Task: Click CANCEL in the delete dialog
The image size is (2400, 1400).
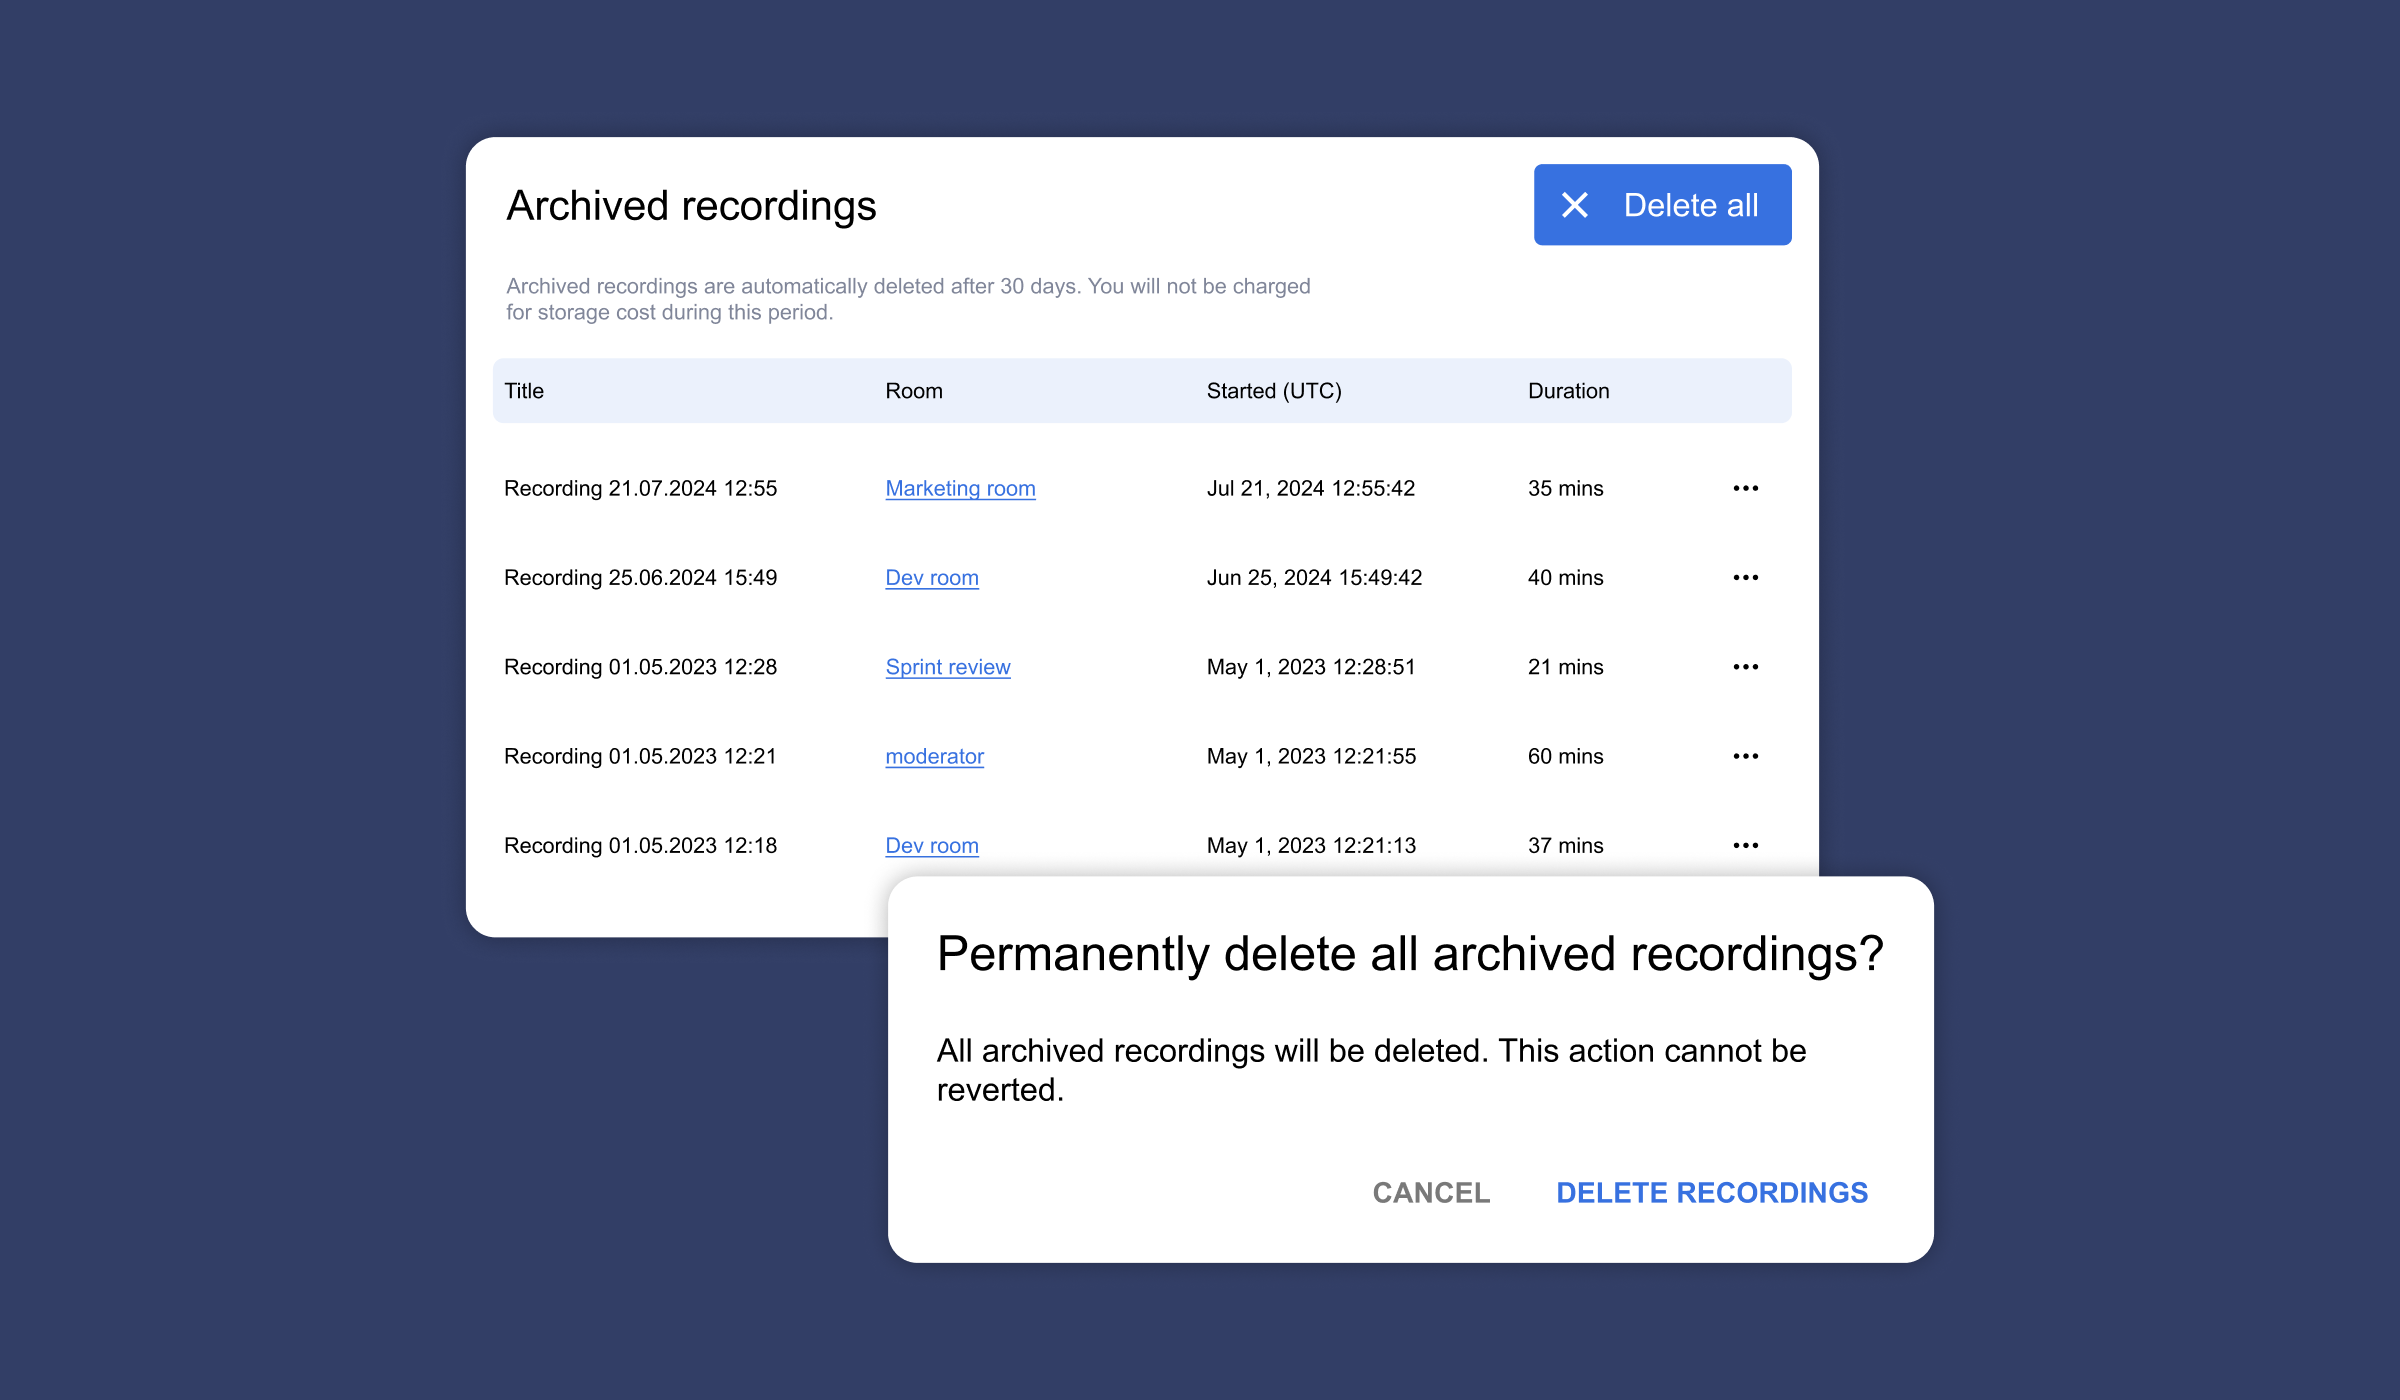Action: (1430, 1192)
